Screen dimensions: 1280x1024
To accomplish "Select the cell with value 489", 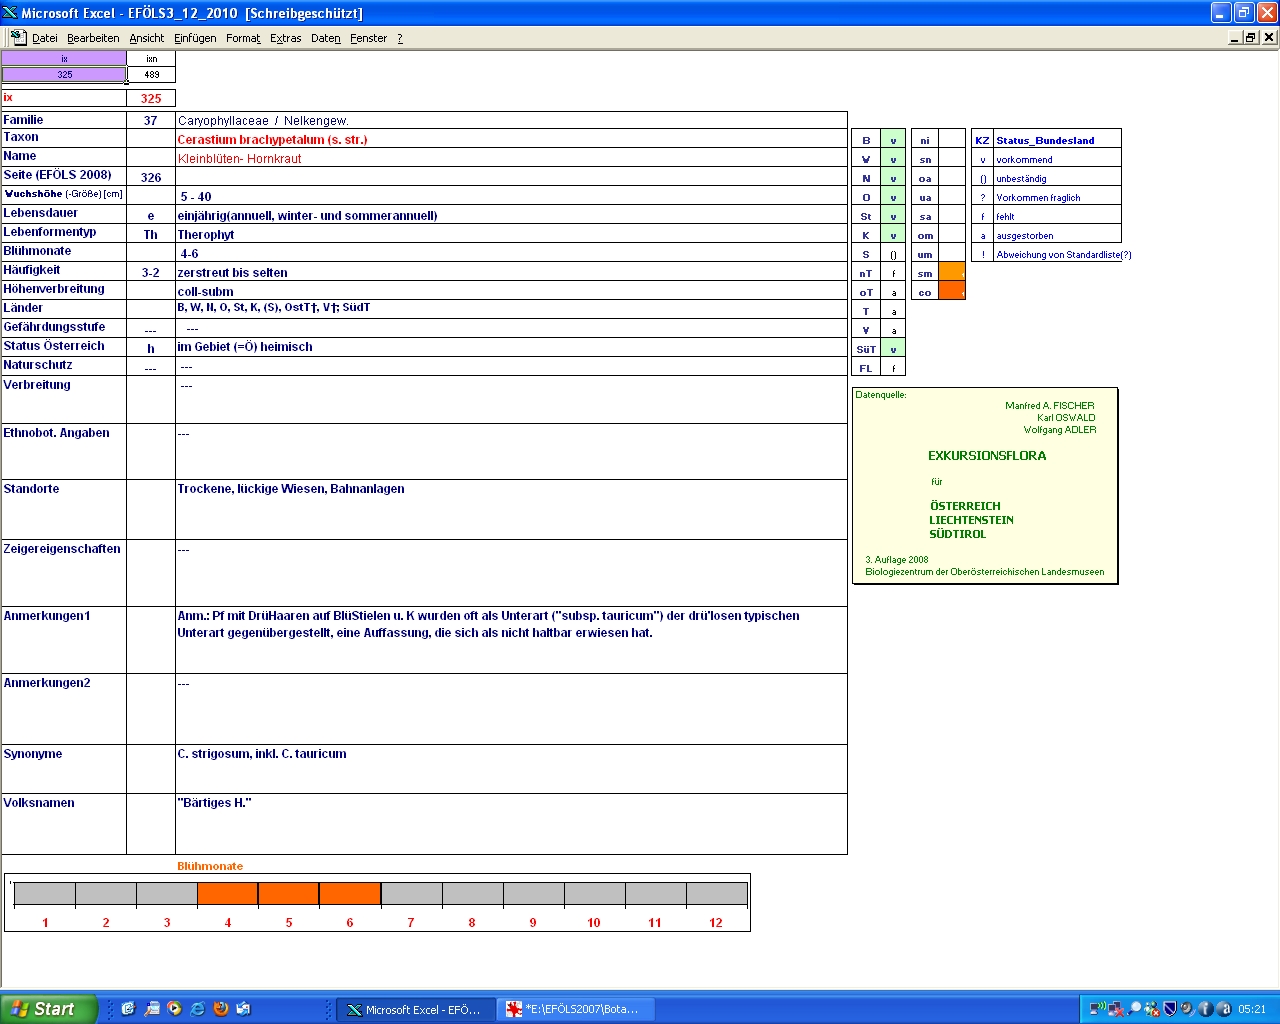I will point(151,74).
